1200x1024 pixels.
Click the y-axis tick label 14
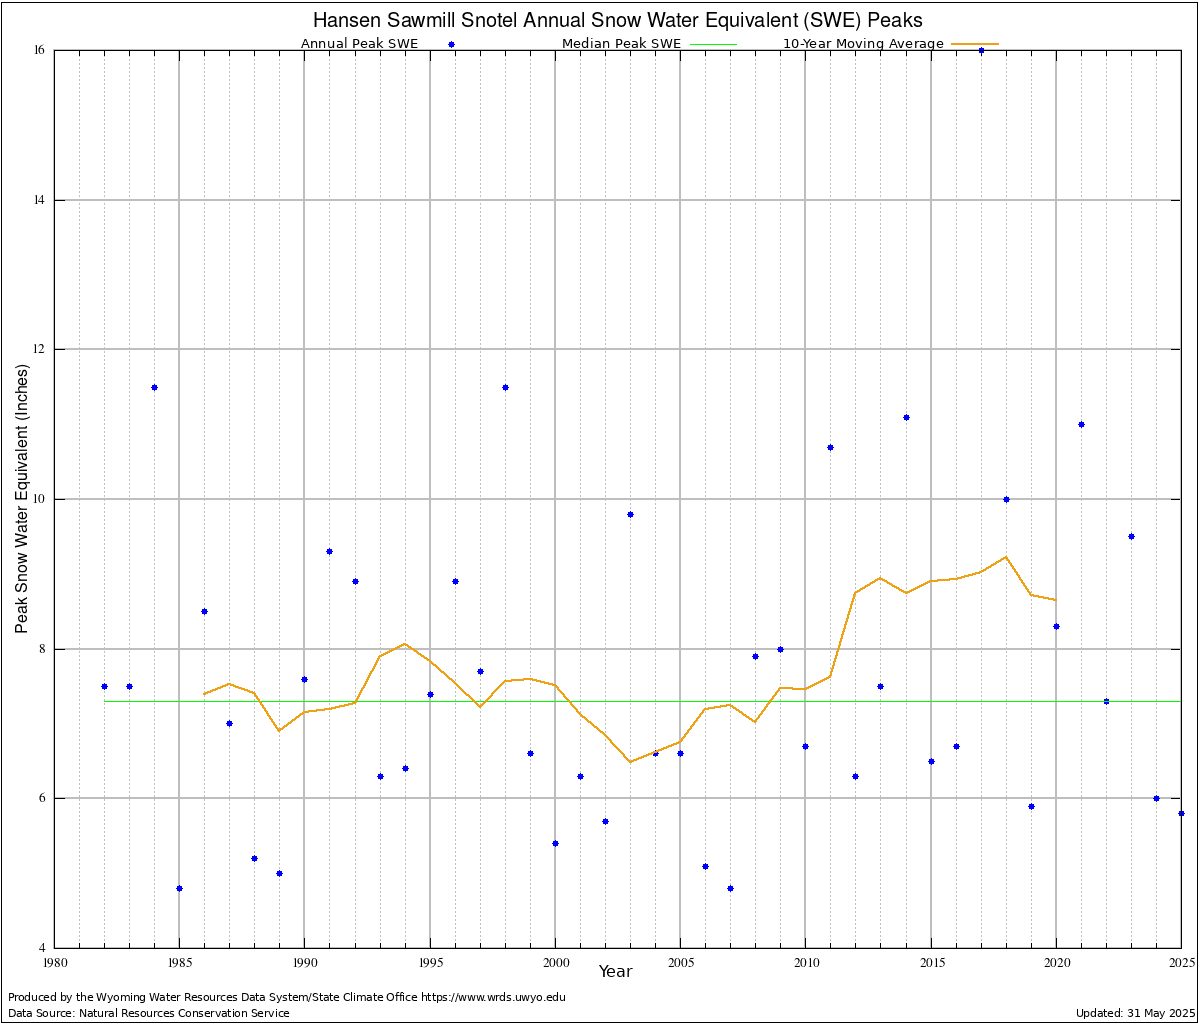(40, 200)
